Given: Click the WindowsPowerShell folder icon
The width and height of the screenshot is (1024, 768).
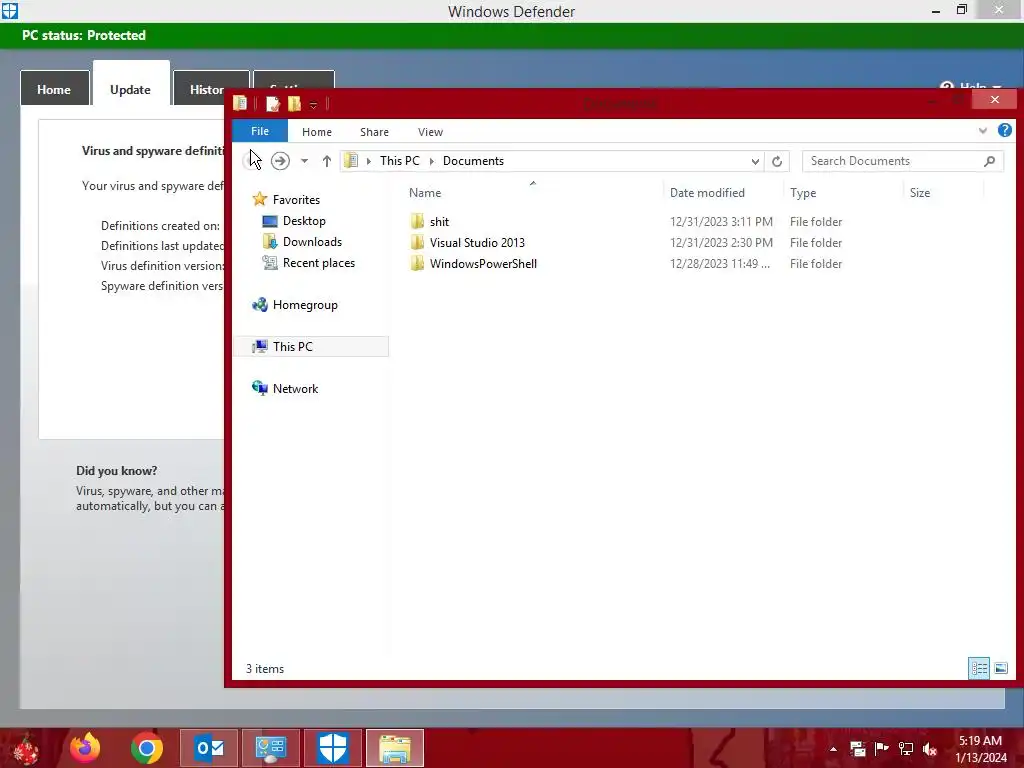Looking at the screenshot, I should pos(417,264).
